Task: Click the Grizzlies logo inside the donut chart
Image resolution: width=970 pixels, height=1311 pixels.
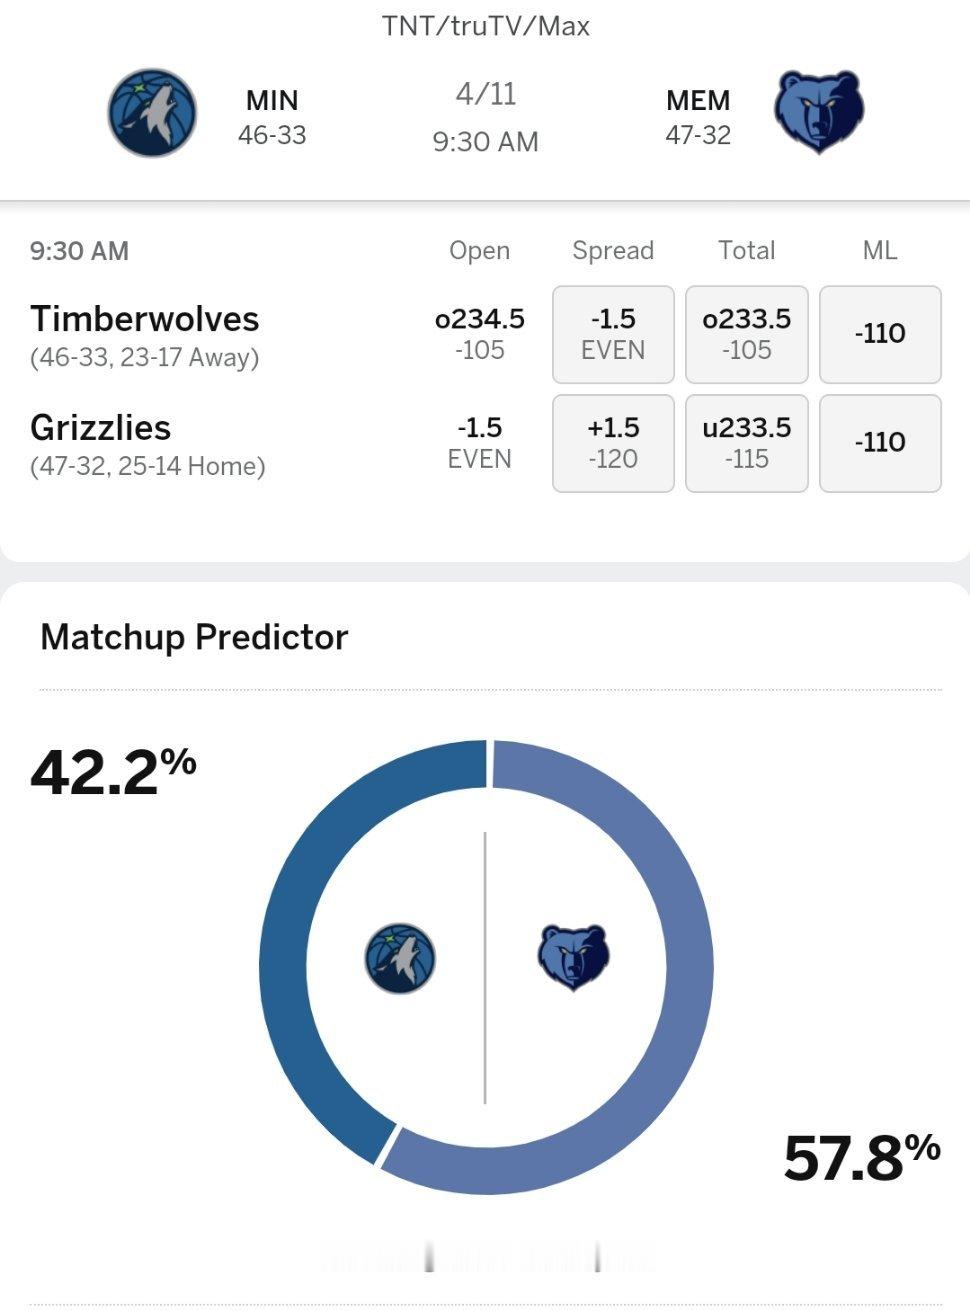Action: coord(573,957)
